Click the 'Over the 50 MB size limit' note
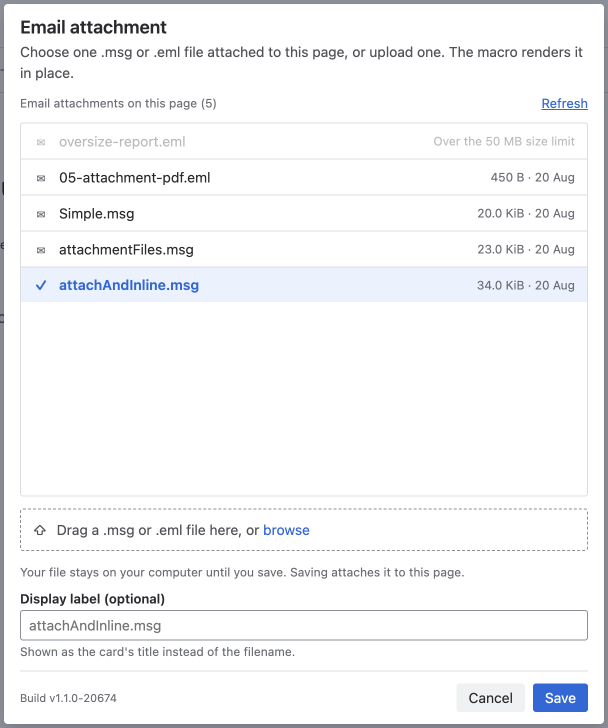The image size is (608, 728). click(504, 142)
